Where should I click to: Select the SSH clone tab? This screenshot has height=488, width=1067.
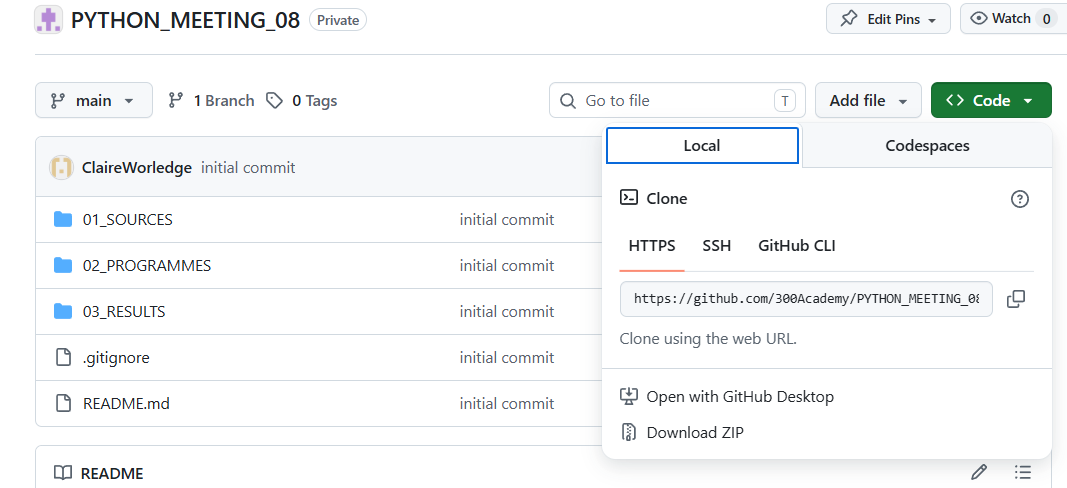pyautogui.click(x=717, y=246)
